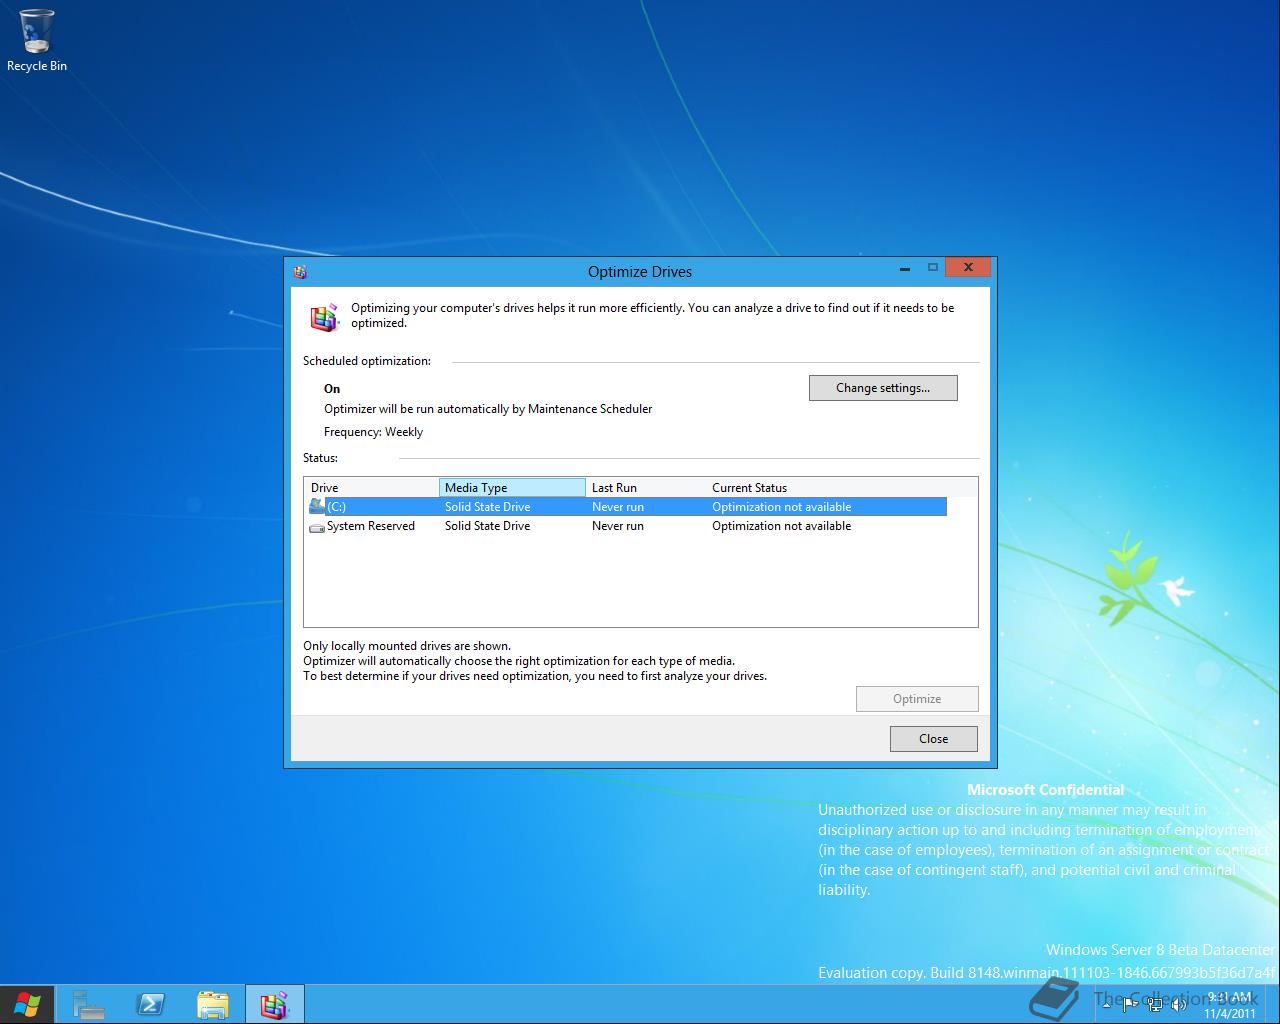The image size is (1280, 1024).
Task: Click System Reserved's Never run cell
Action: pos(618,526)
